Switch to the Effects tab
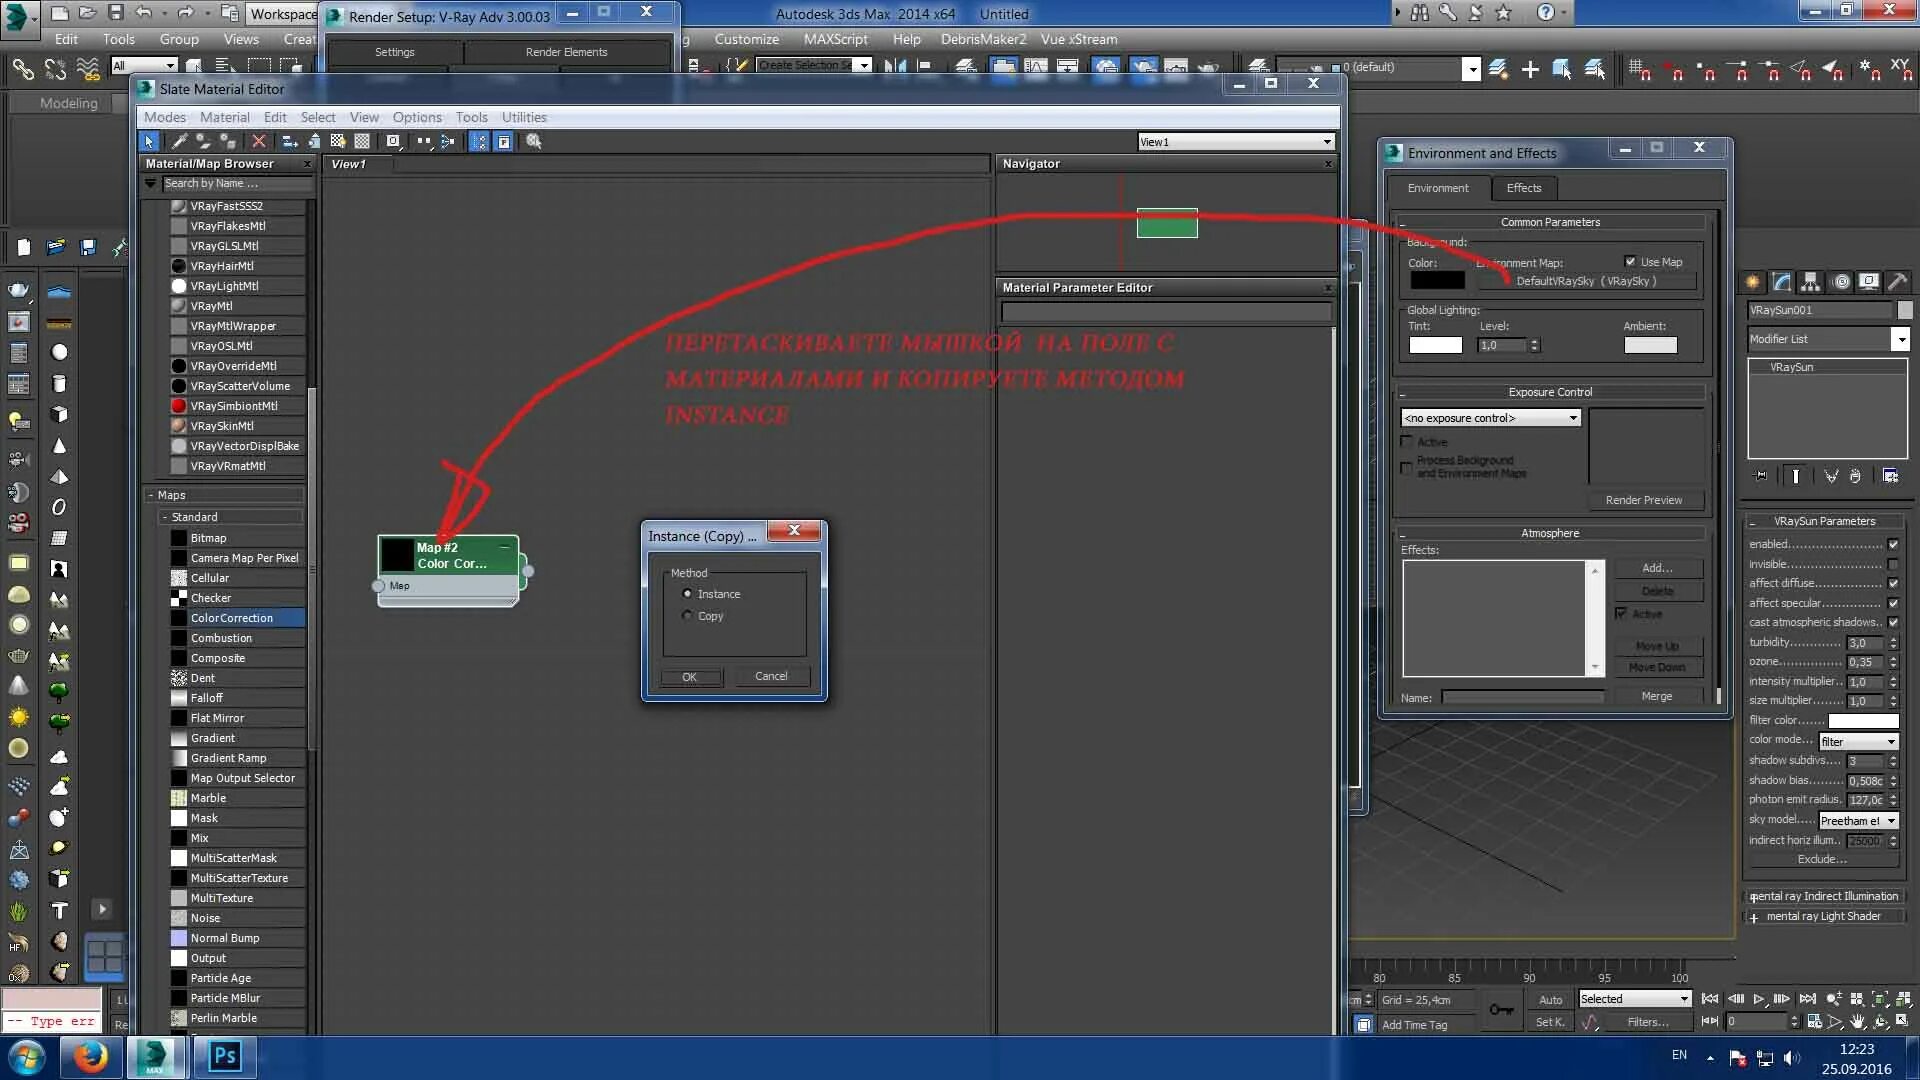 1523,188
